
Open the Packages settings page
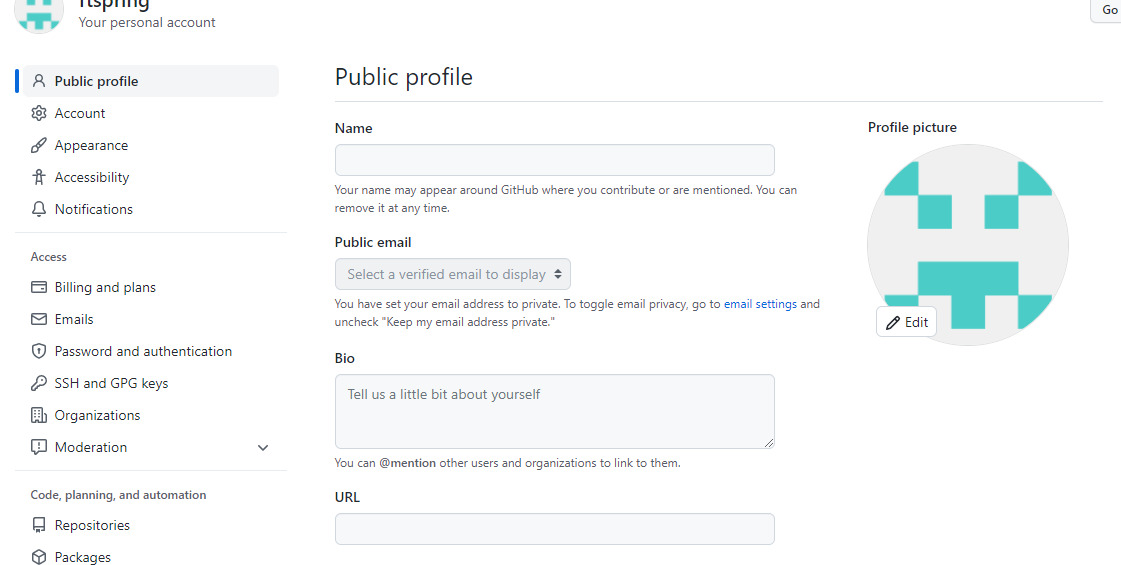tap(82, 557)
